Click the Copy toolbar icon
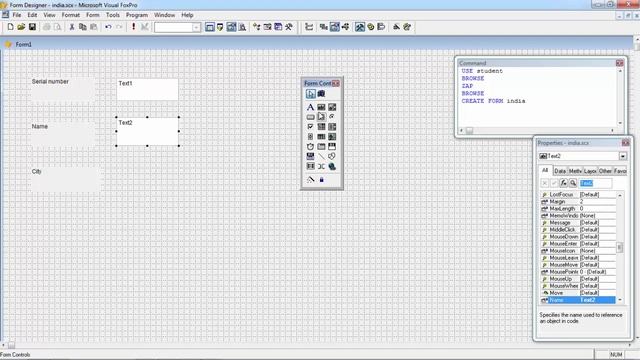 (x=82, y=27)
